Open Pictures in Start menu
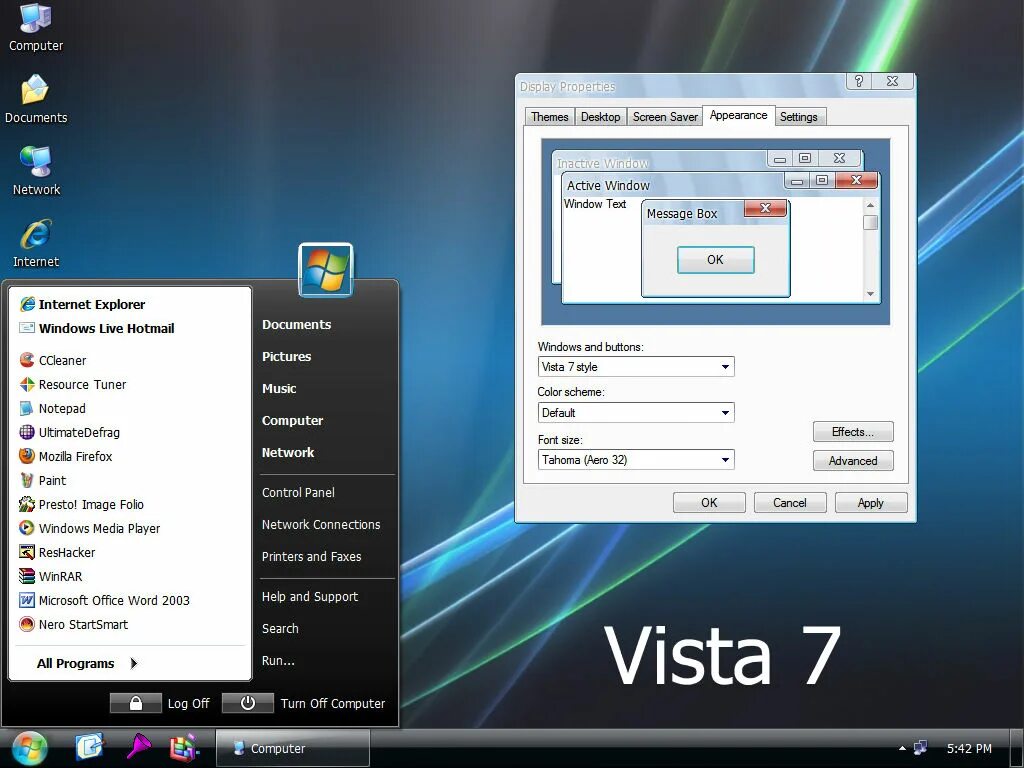This screenshot has height=768, width=1024. [x=287, y=357]
